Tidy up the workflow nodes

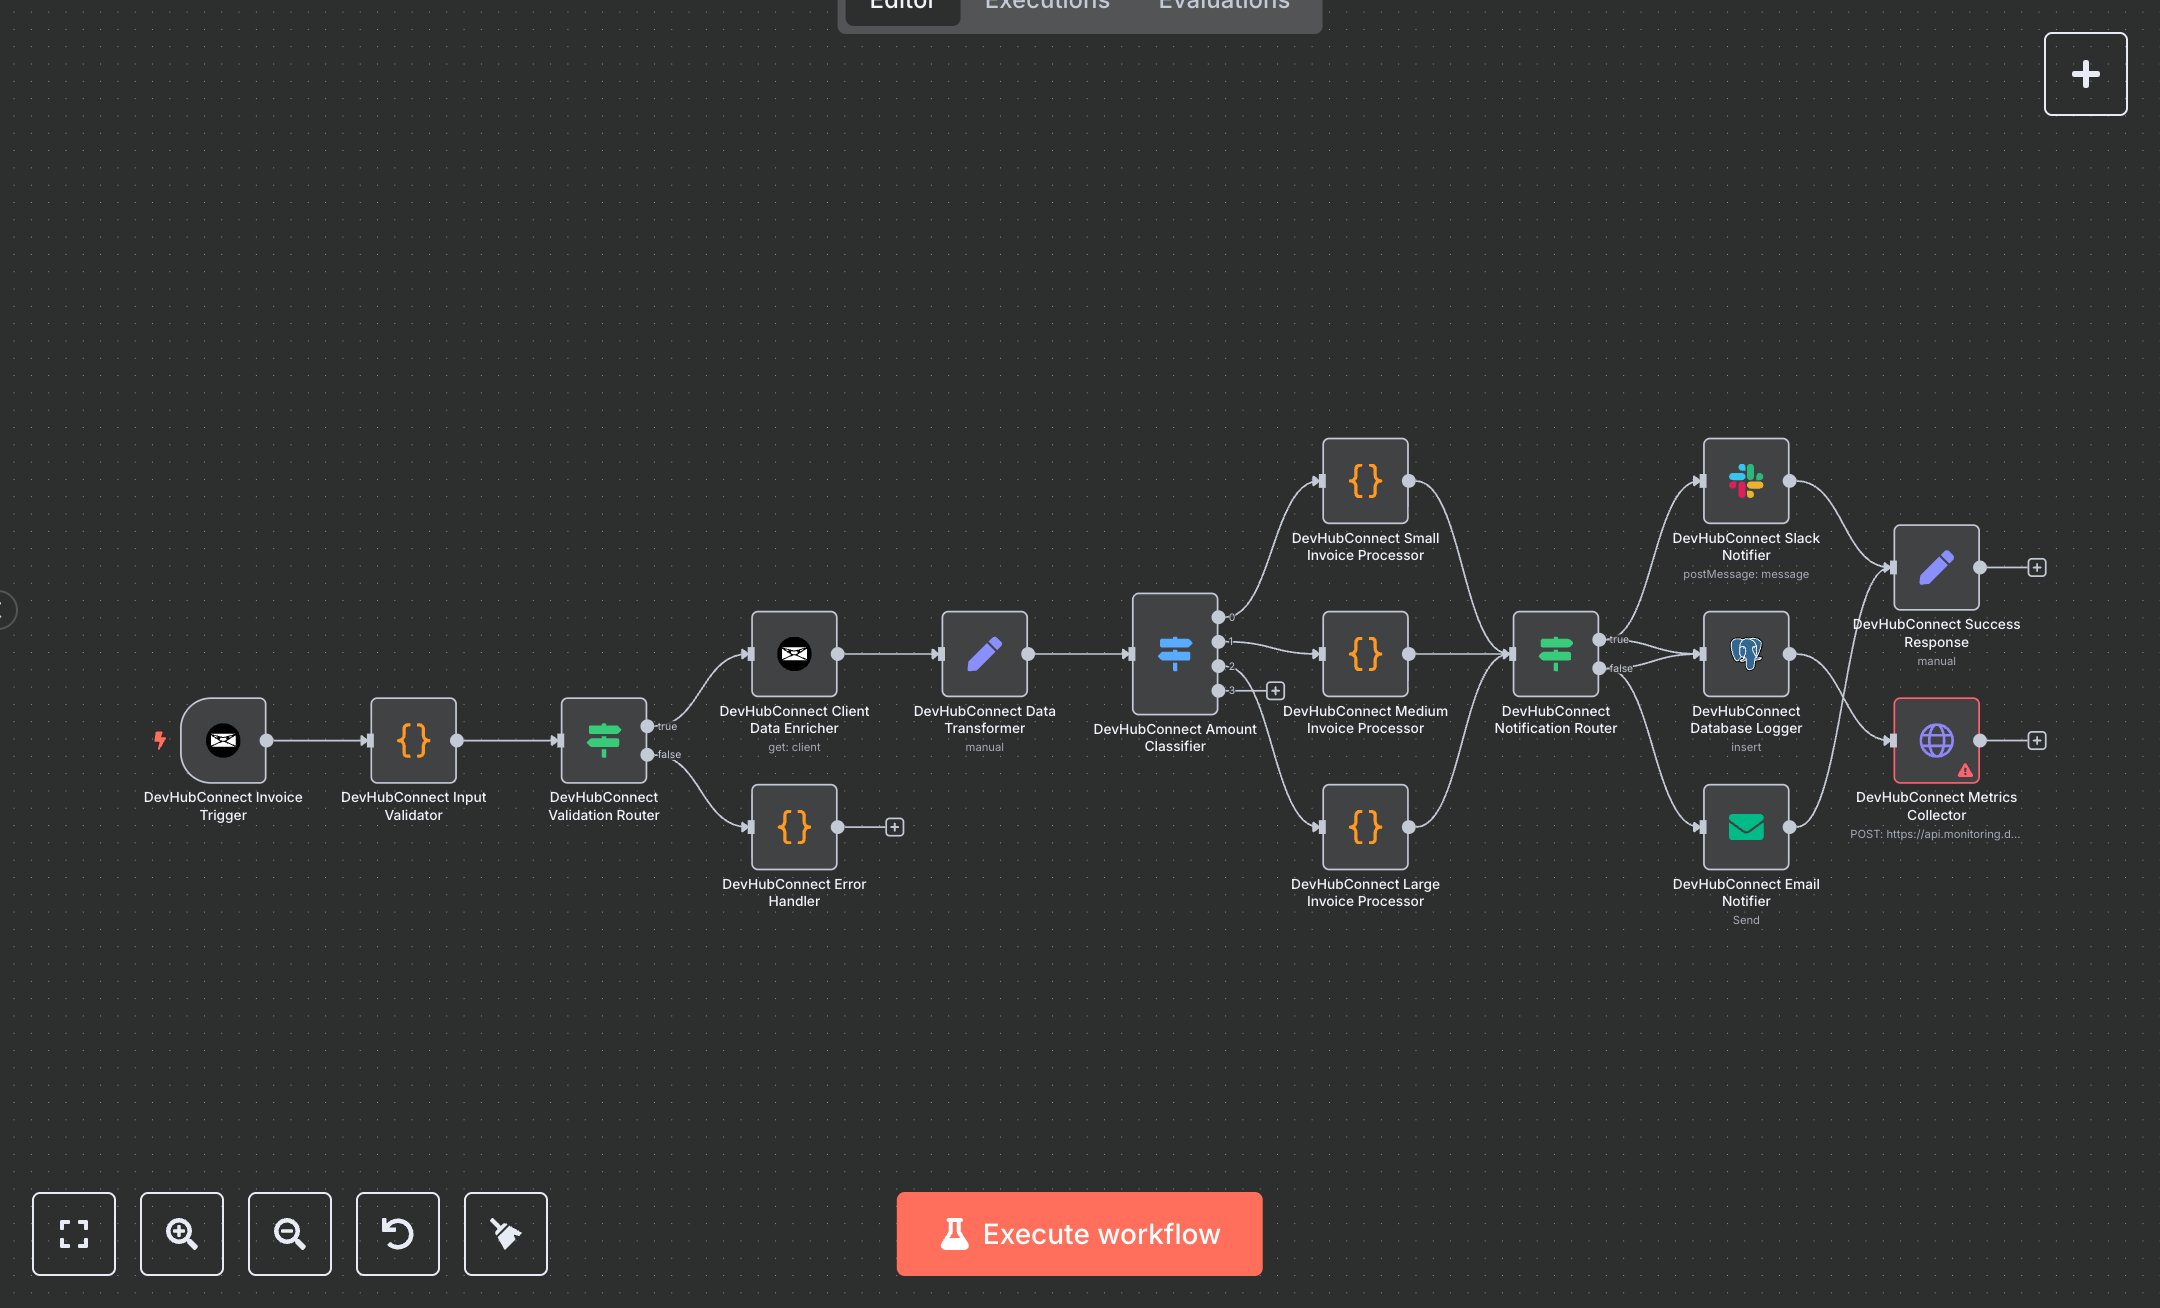coord(505,1233)
